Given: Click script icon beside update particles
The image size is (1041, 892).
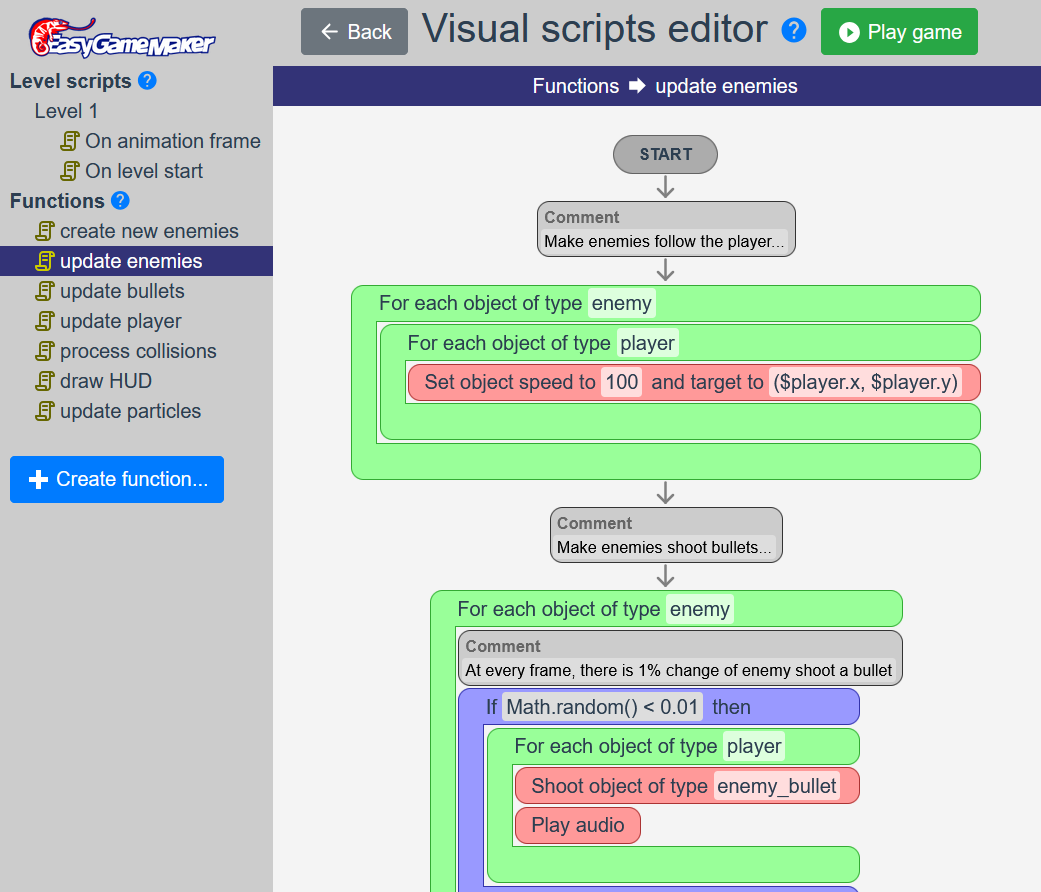Looking at the screenshot, I should coord(45,411).
